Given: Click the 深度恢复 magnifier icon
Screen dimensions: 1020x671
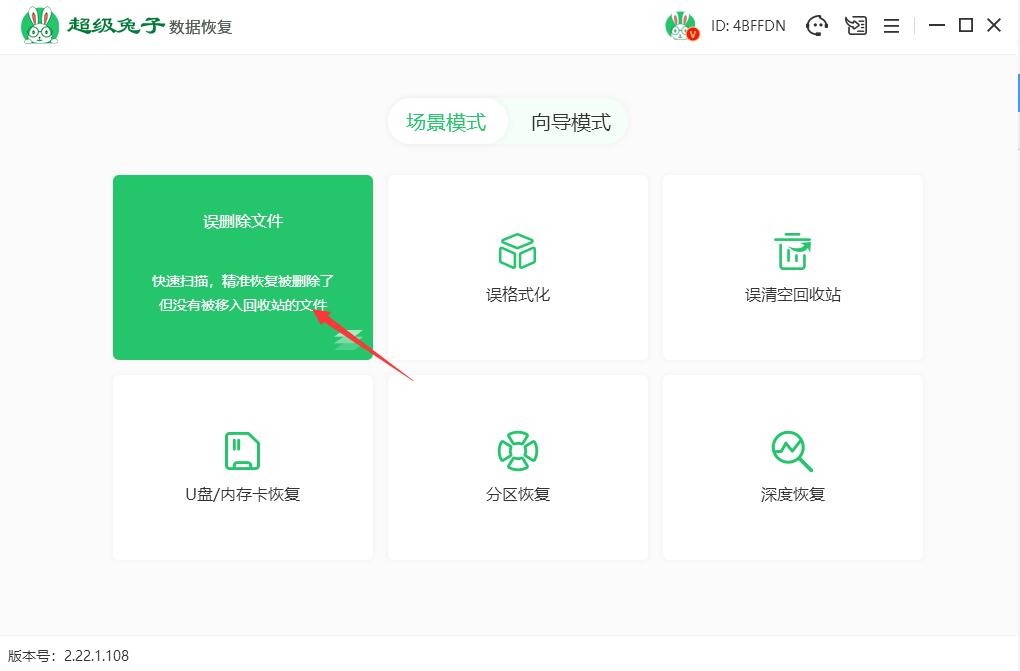Looking at the screenshot, I should [792, 451].
